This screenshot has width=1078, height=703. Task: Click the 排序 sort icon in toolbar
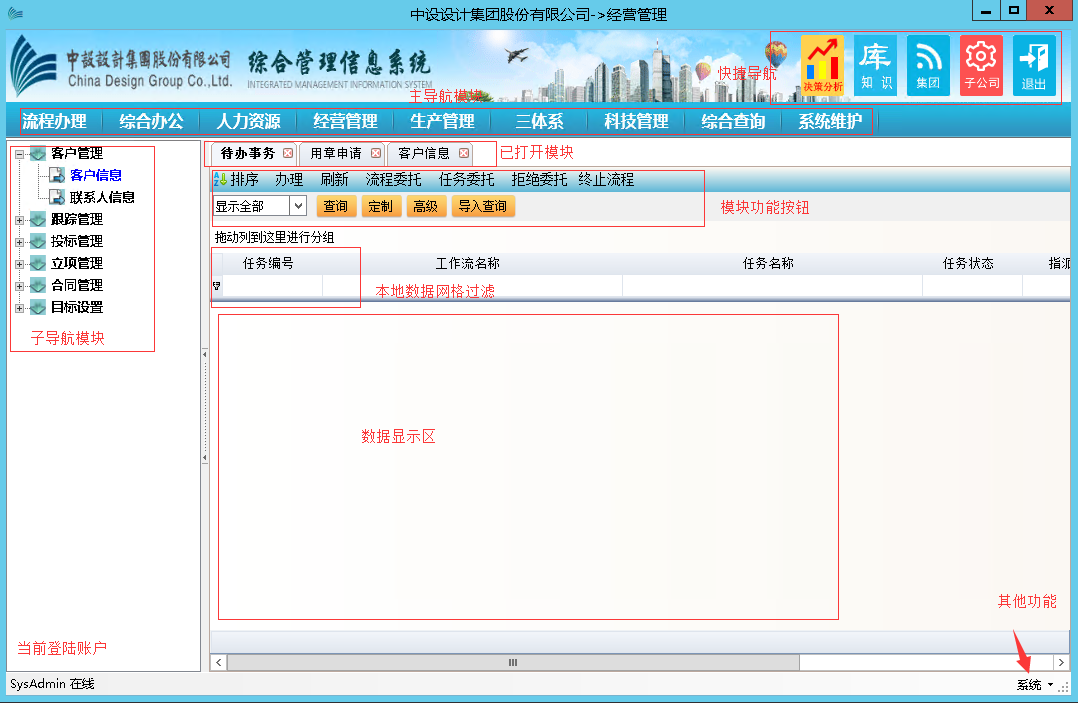point(221,180)
